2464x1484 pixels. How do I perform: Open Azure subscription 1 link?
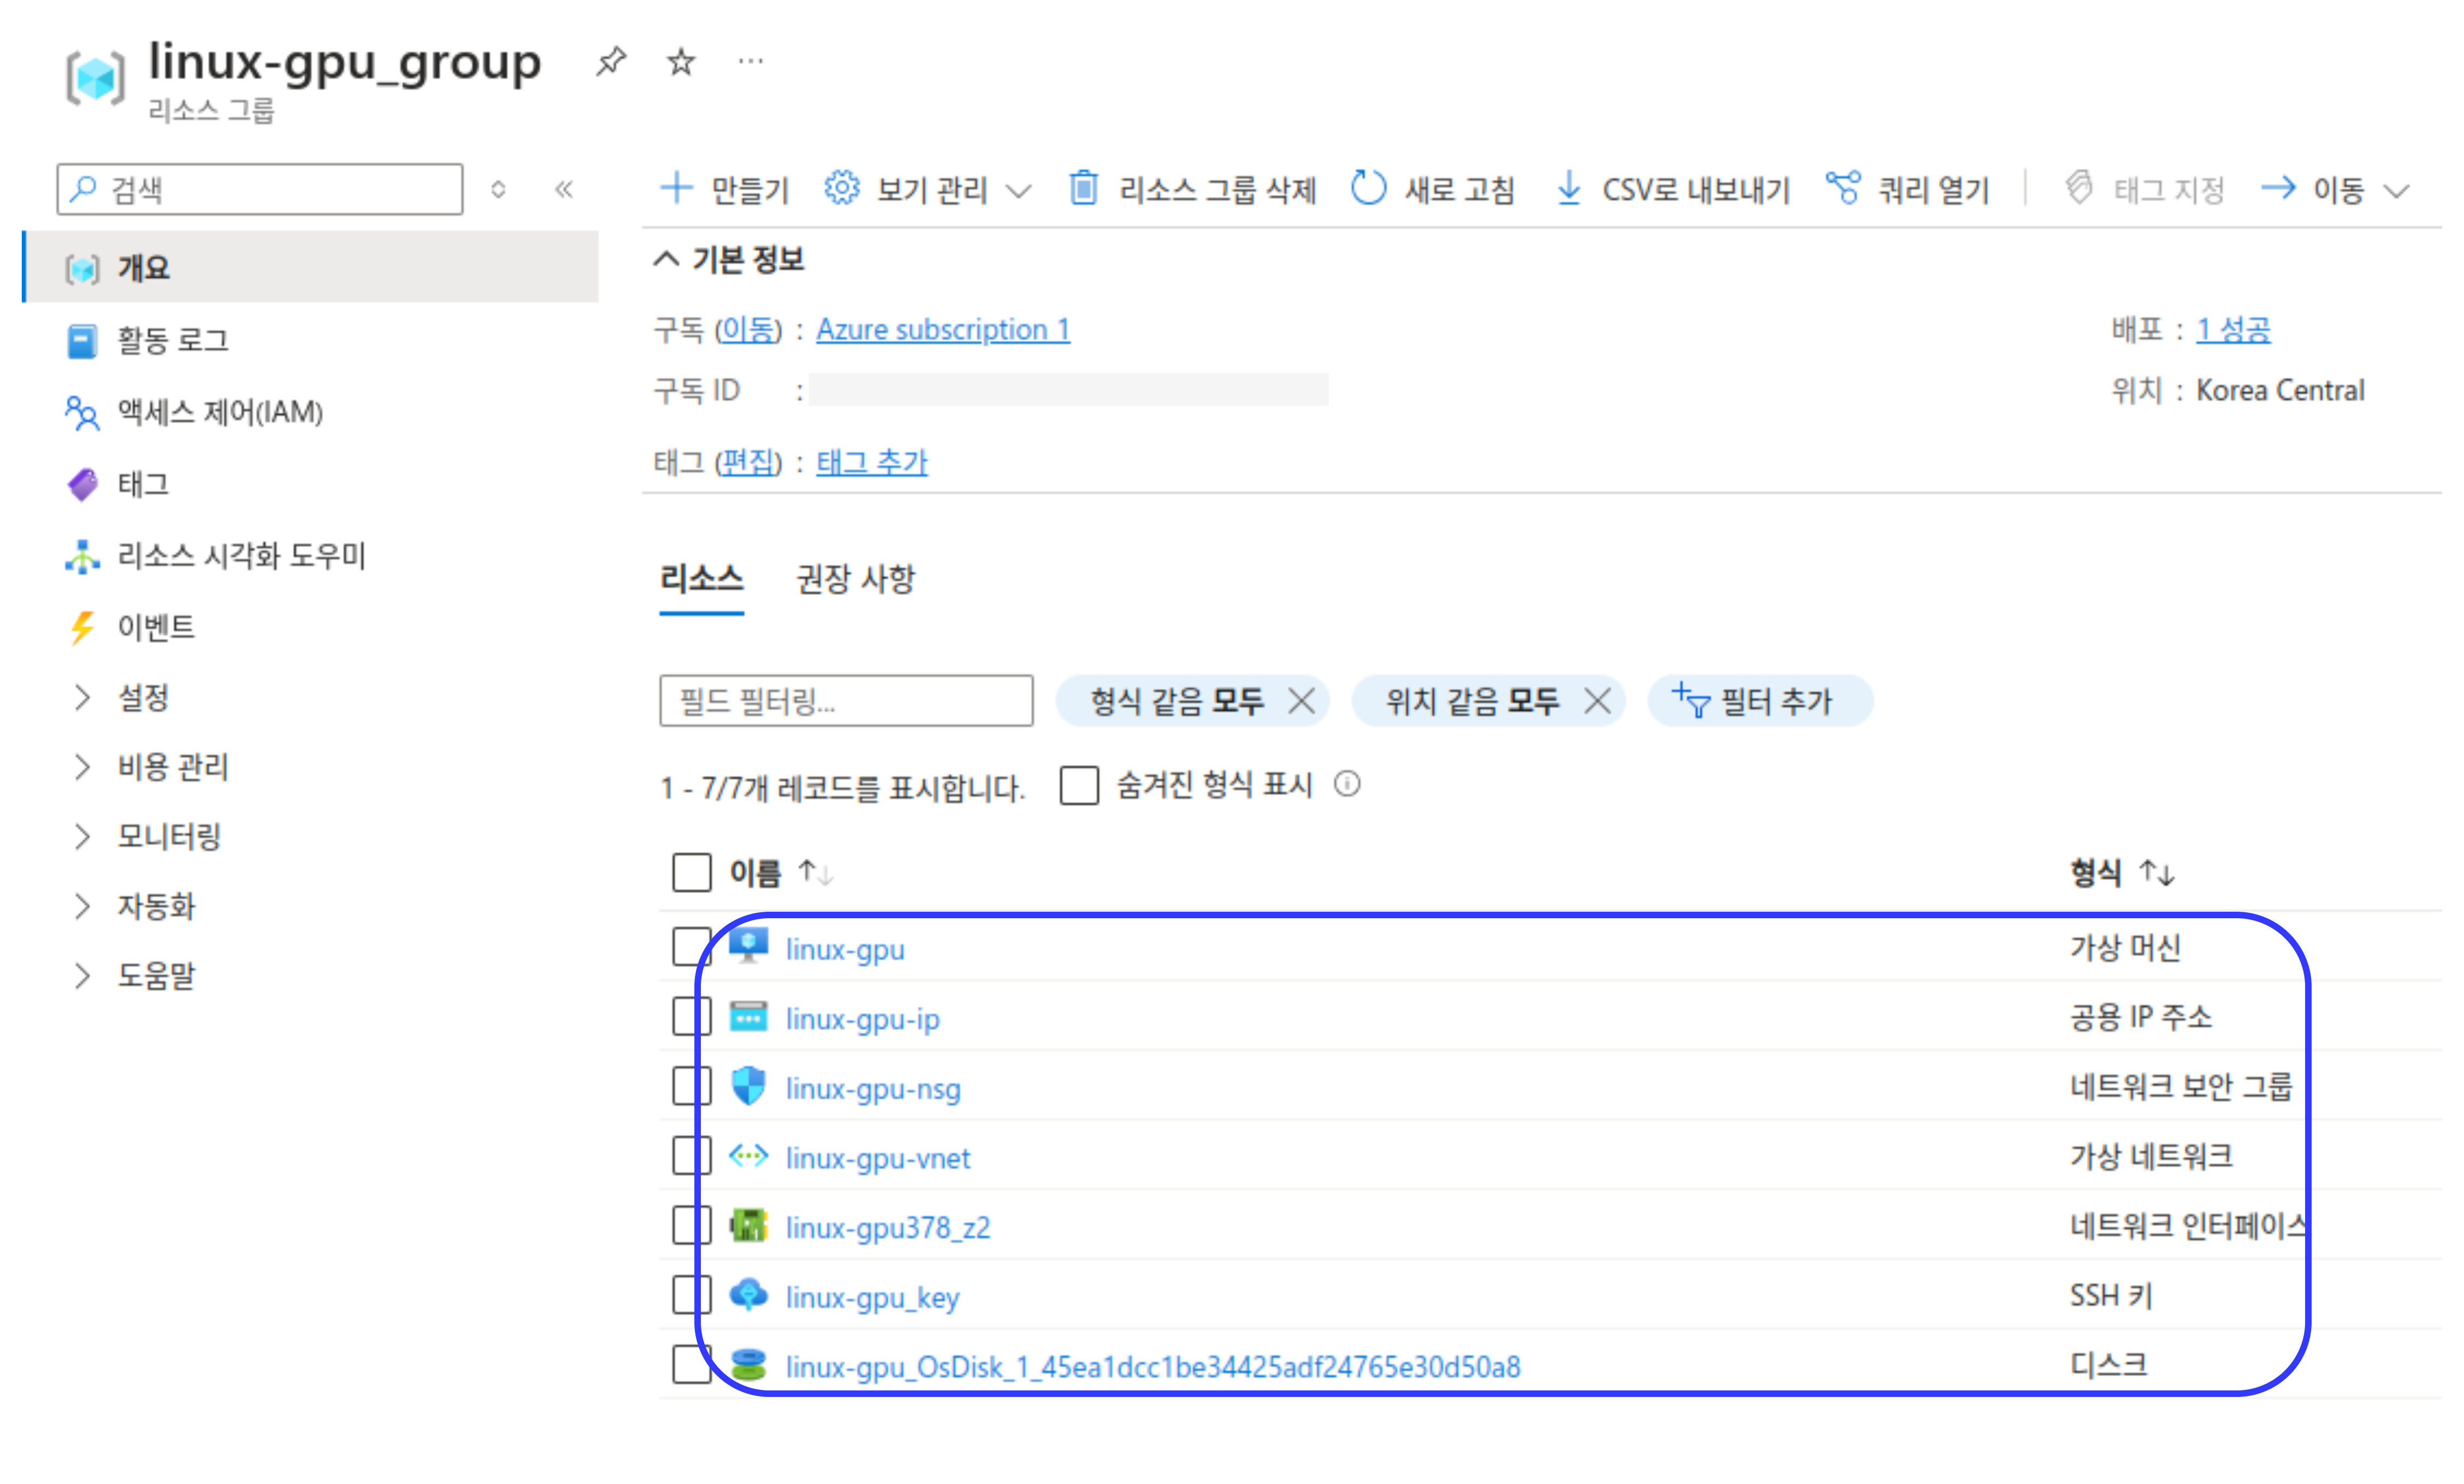pos(943,329)
